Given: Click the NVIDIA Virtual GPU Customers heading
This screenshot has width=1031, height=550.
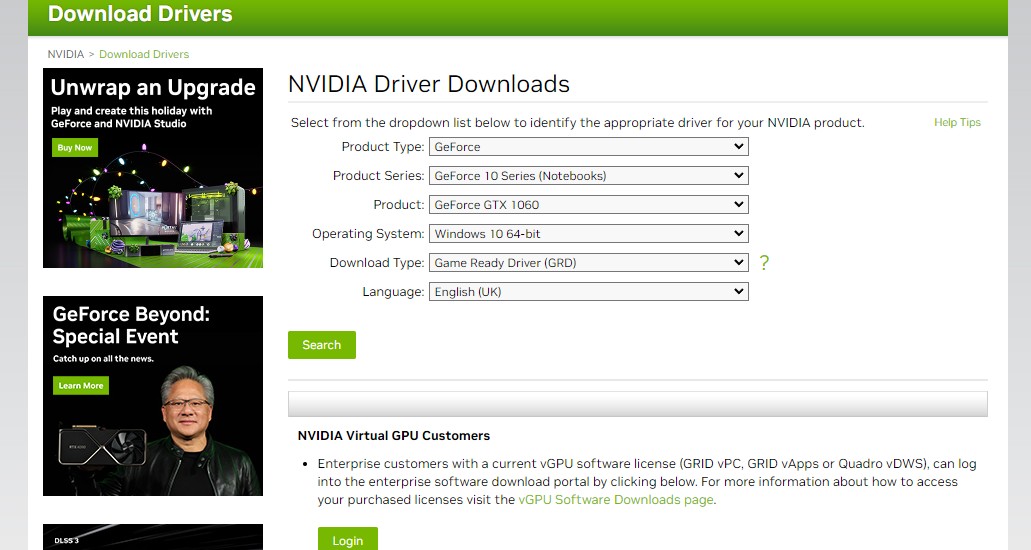Looking at the screenshot, I should click(394, 436).
